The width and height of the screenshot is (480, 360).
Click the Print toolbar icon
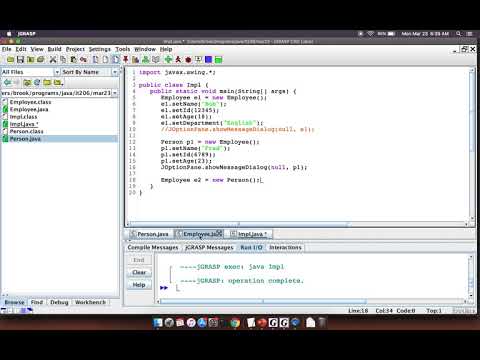41,60
